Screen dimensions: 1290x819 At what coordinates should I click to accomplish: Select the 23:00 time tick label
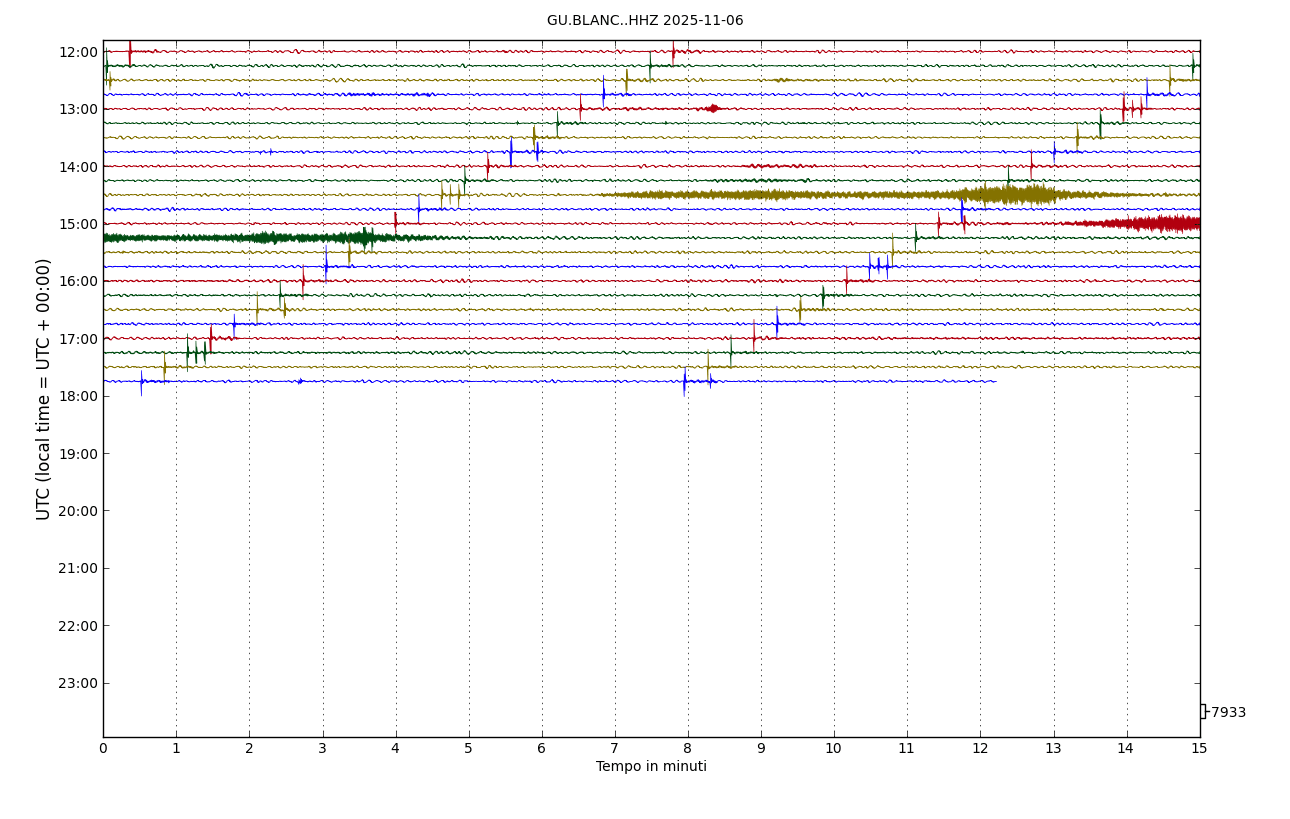tap(78, 683)
